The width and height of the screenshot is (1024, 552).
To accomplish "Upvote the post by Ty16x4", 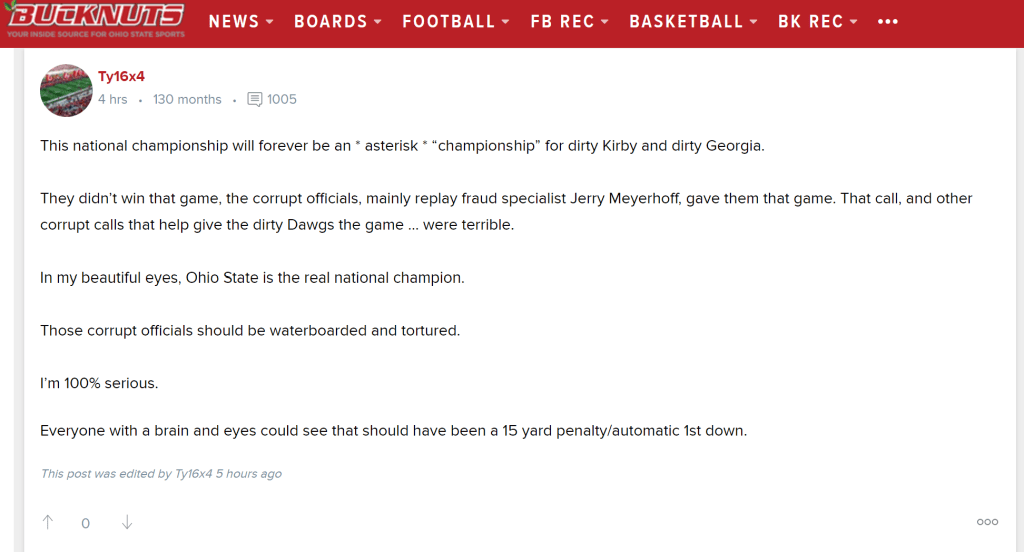I will (48, 522).
